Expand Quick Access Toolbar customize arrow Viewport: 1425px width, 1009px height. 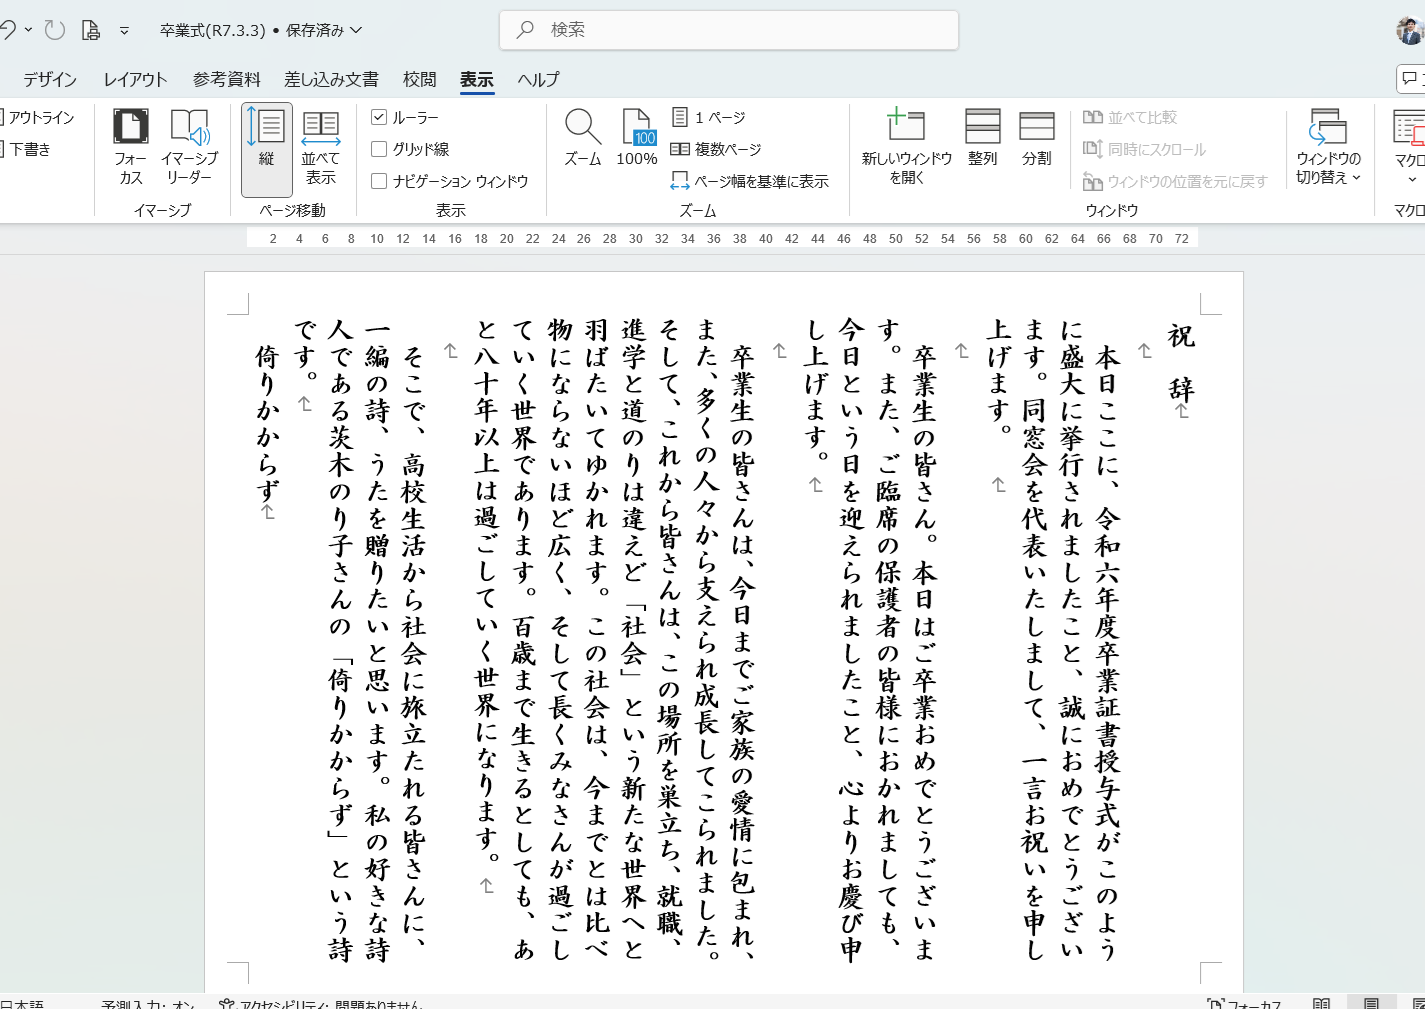pyautogui.click(x=124, y=31)
